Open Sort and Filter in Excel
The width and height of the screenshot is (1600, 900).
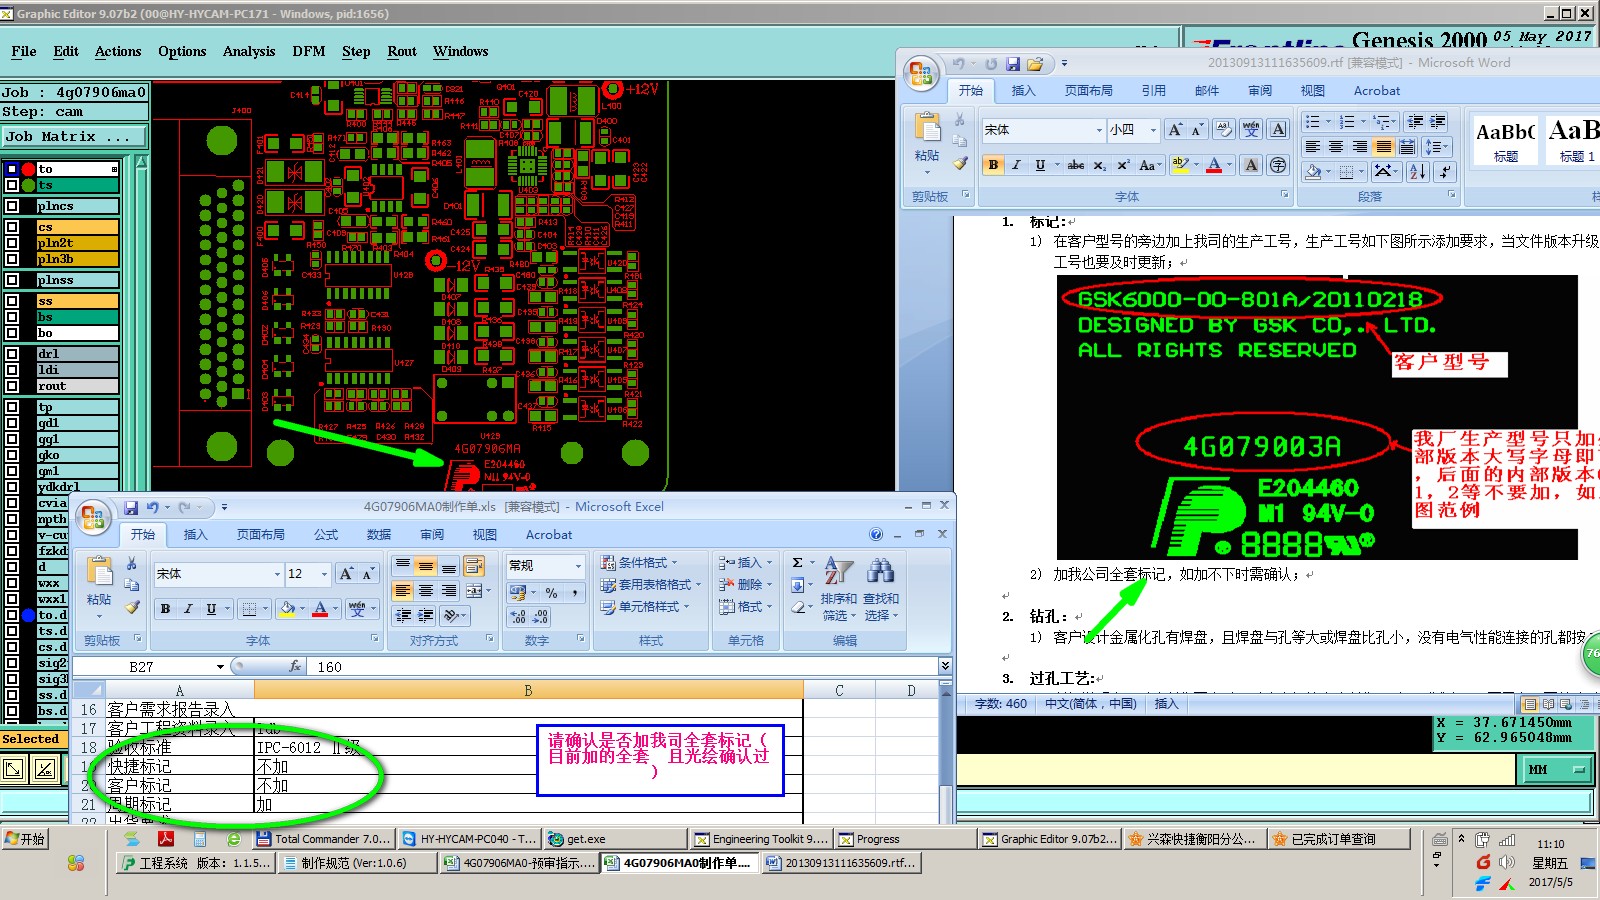[838, 590]
